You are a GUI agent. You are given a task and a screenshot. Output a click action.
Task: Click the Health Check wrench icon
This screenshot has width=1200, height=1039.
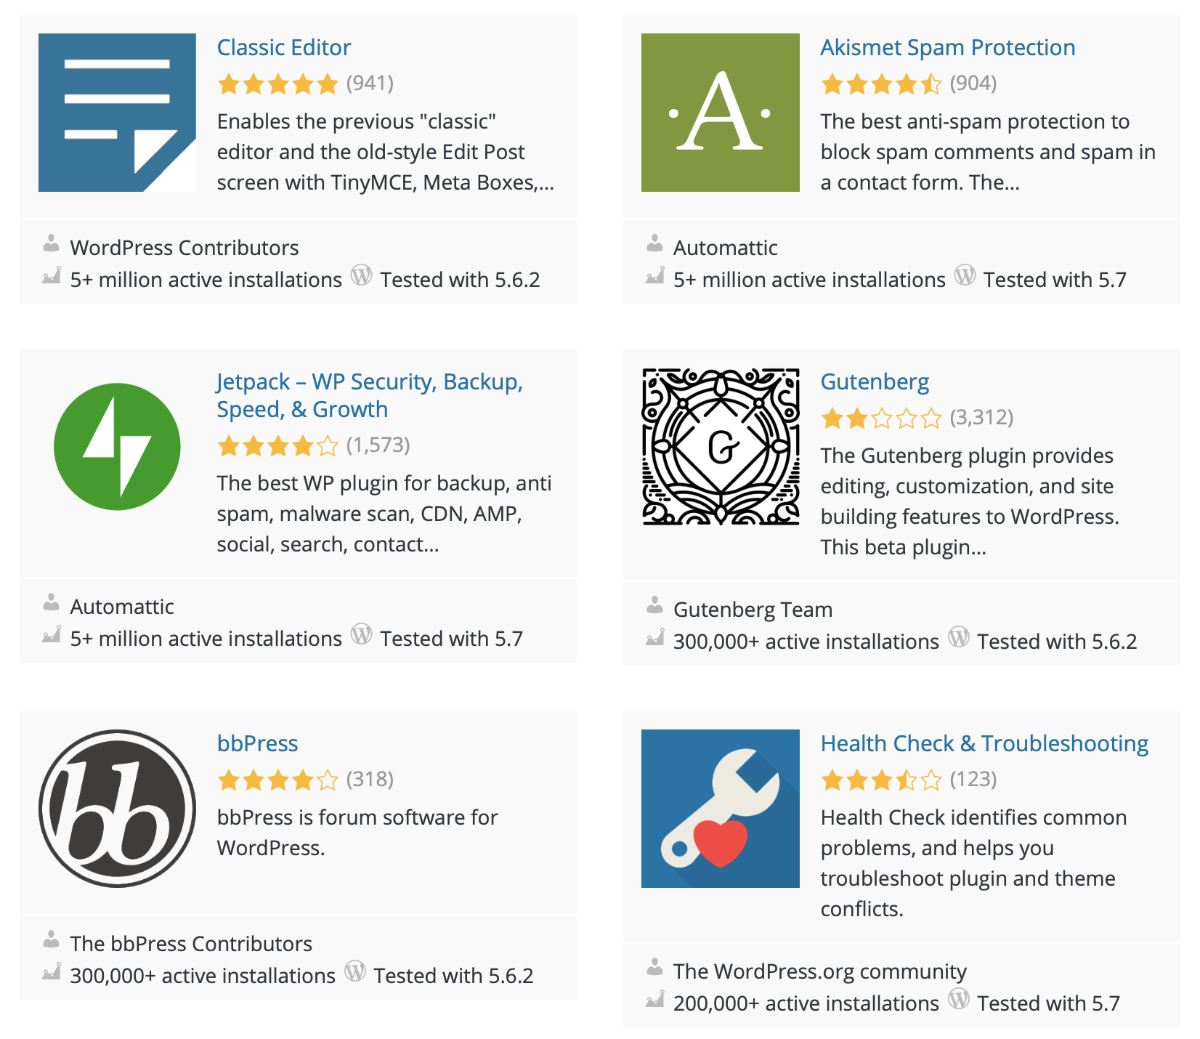point(720,808)
